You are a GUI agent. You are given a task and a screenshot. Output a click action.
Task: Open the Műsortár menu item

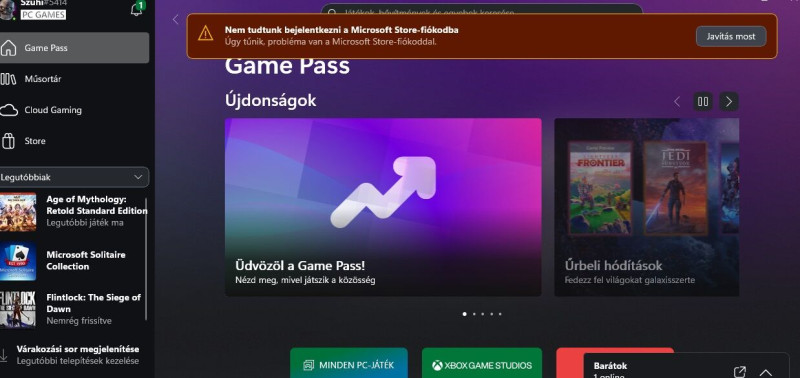(x=74, y=79)
